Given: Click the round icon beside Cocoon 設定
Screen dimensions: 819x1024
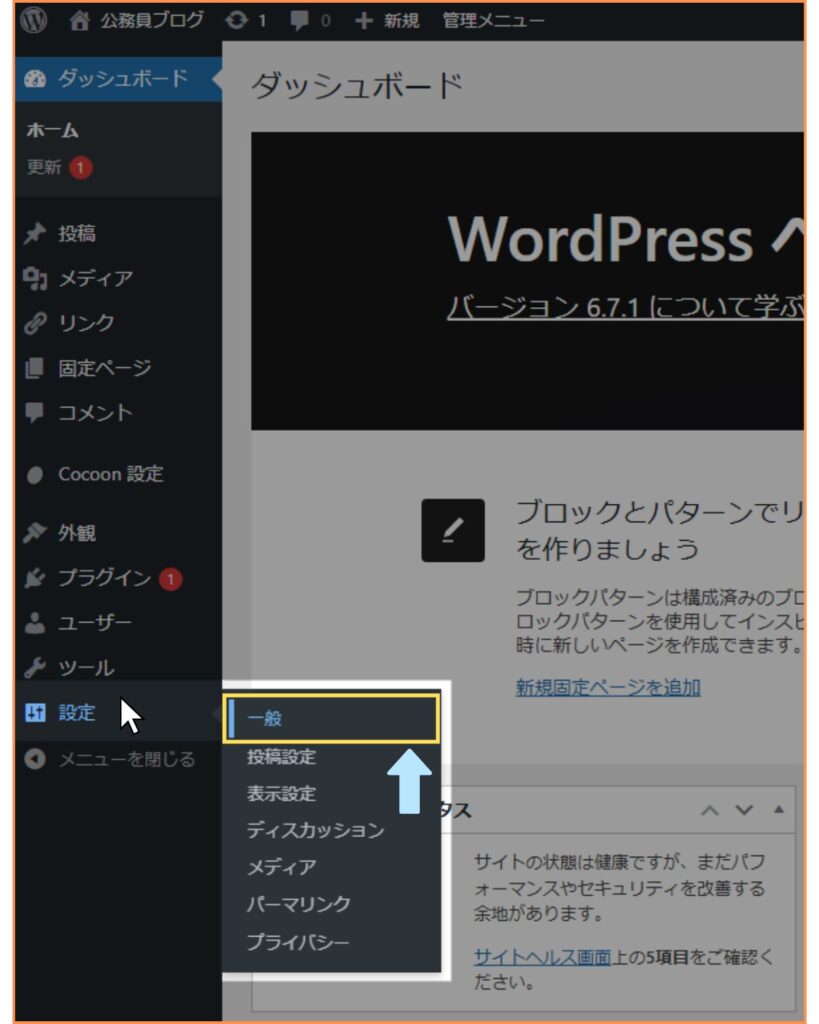Looking at the screenshot, I should pyautogui.click(x=35, y=474).
